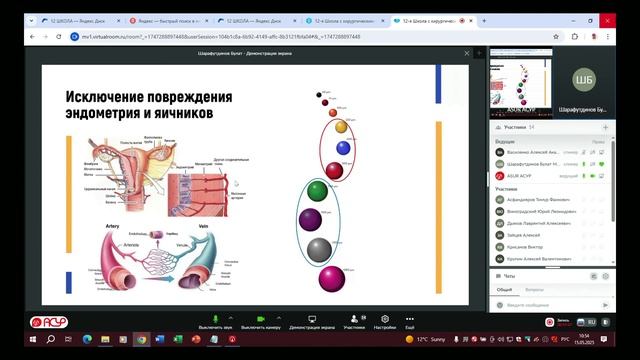Click the message input field
640x360 pixels.
(551, 305)
